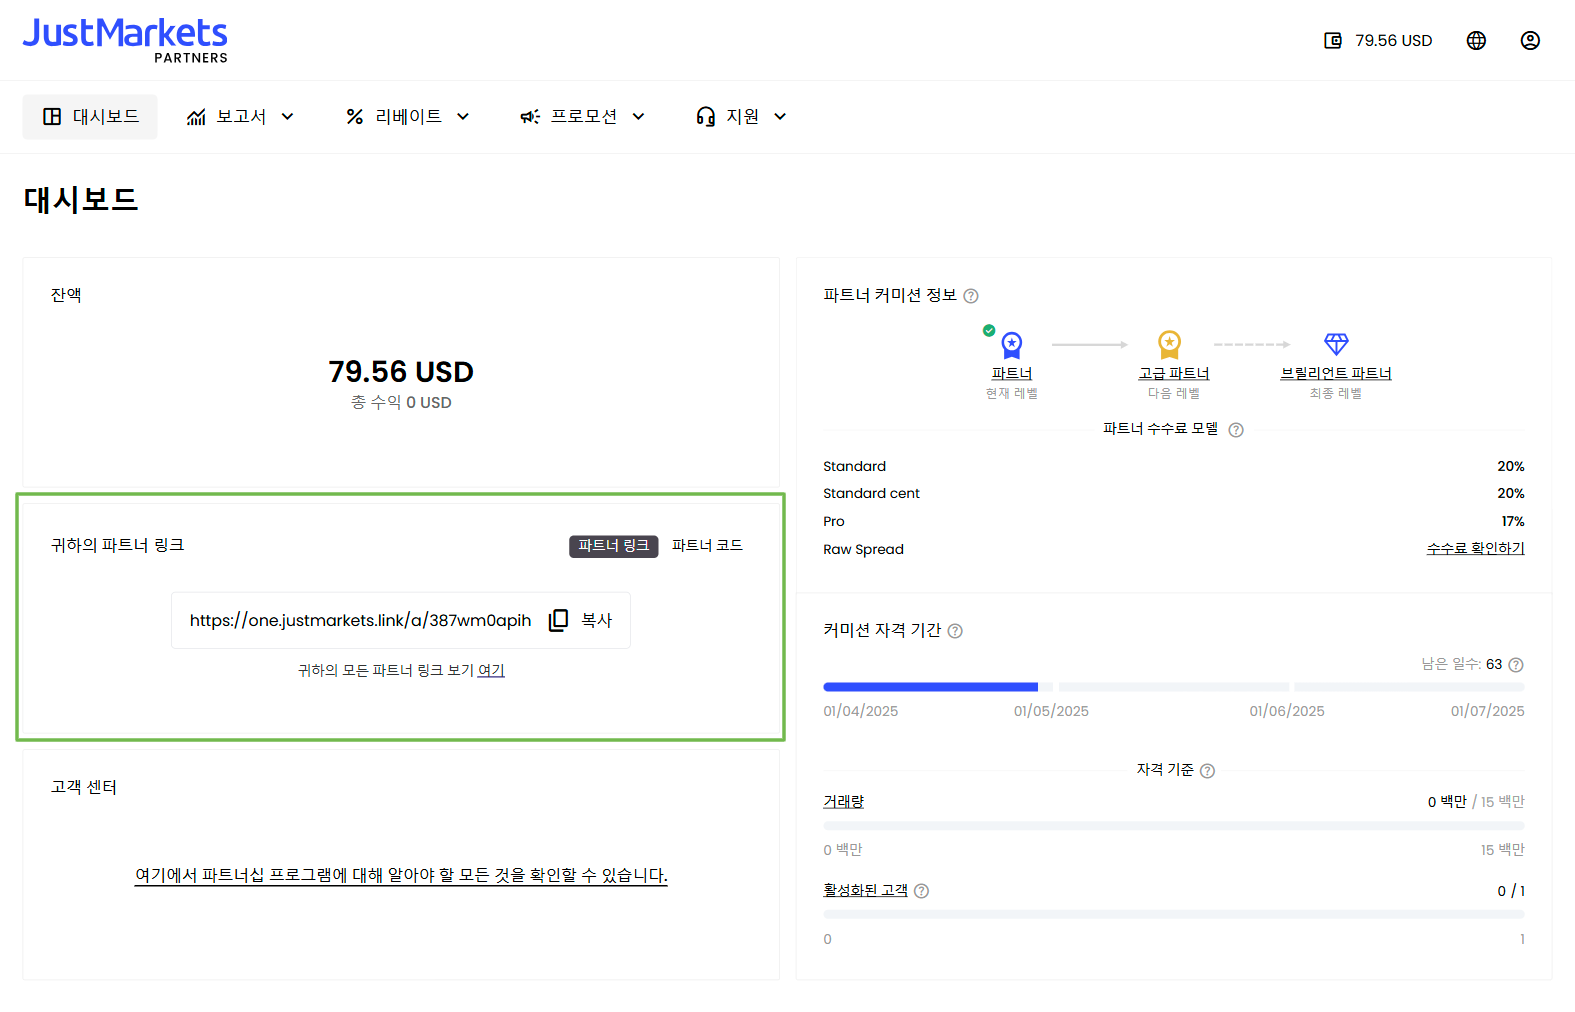
Task: Expand the 보고서 dropdown chevron
Action: pyautogui.click(x=288, y=117)
